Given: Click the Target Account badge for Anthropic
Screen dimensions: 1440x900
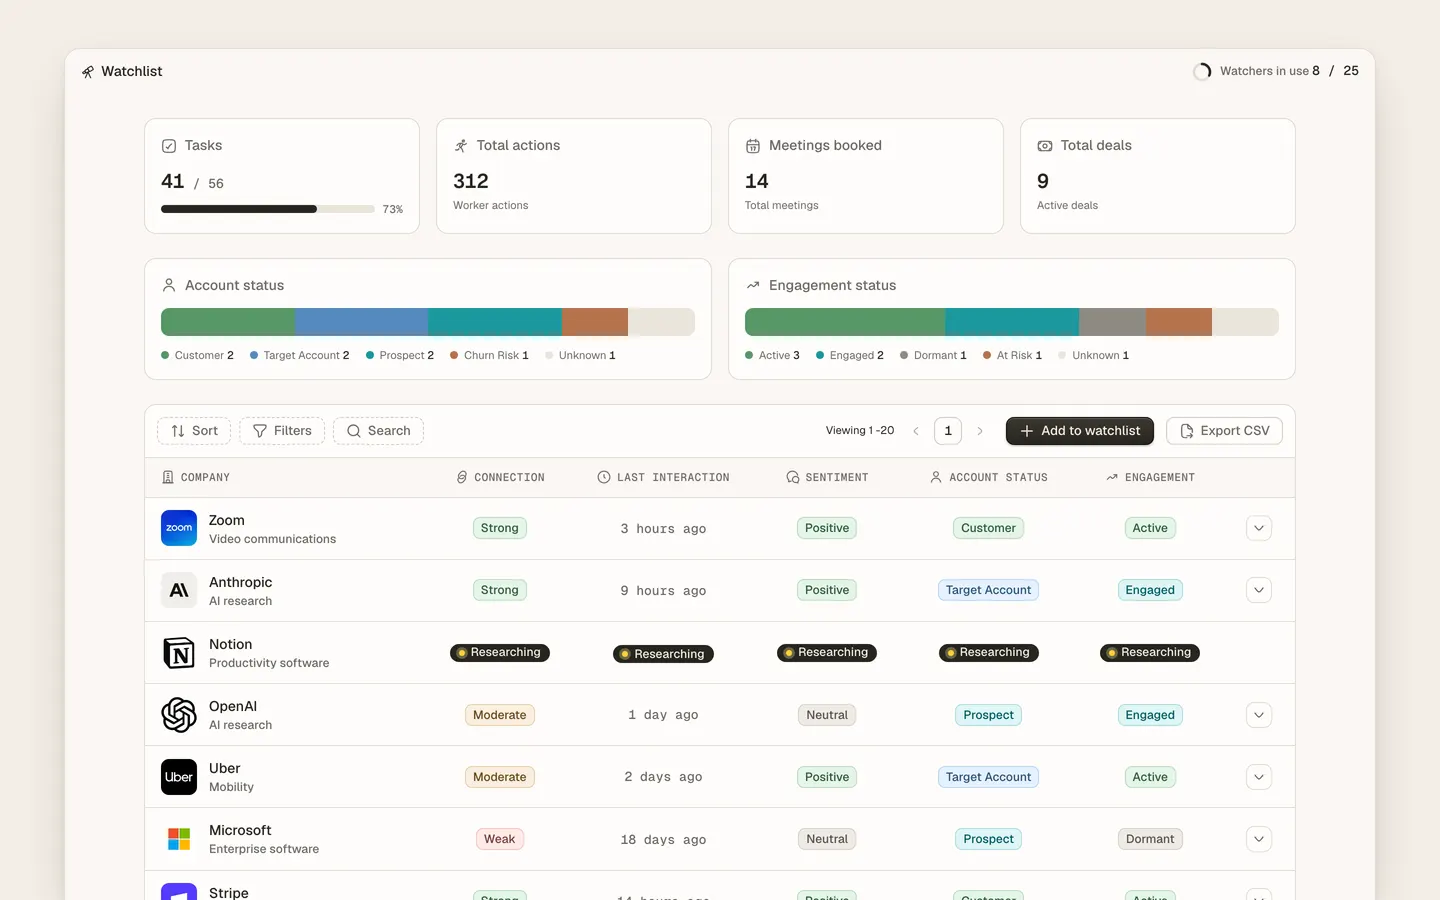Looking at the screenshot, I should pos(988,590).
